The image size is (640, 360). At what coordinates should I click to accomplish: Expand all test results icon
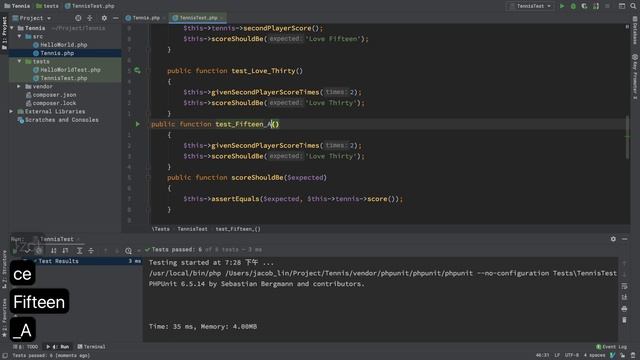tap(80, 250)
